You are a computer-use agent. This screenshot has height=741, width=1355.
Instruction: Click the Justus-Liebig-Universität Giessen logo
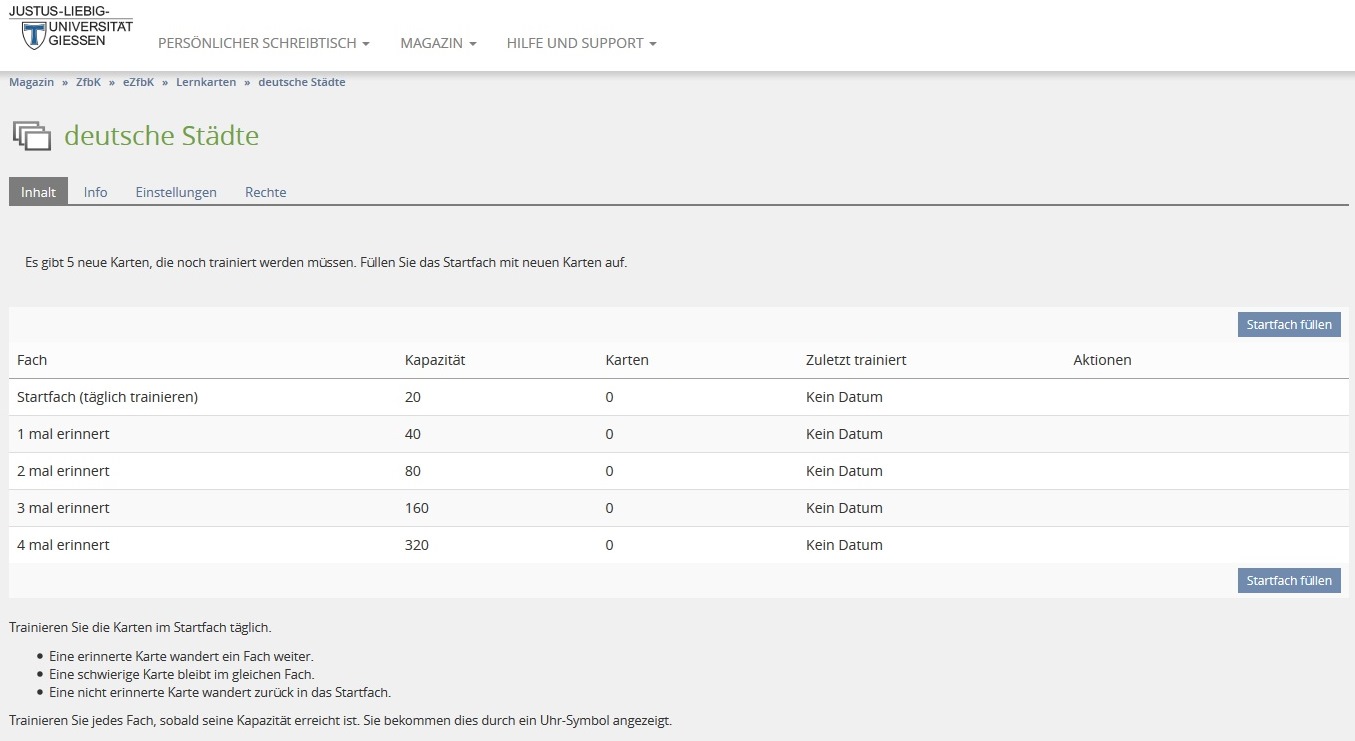click(71, 27)
